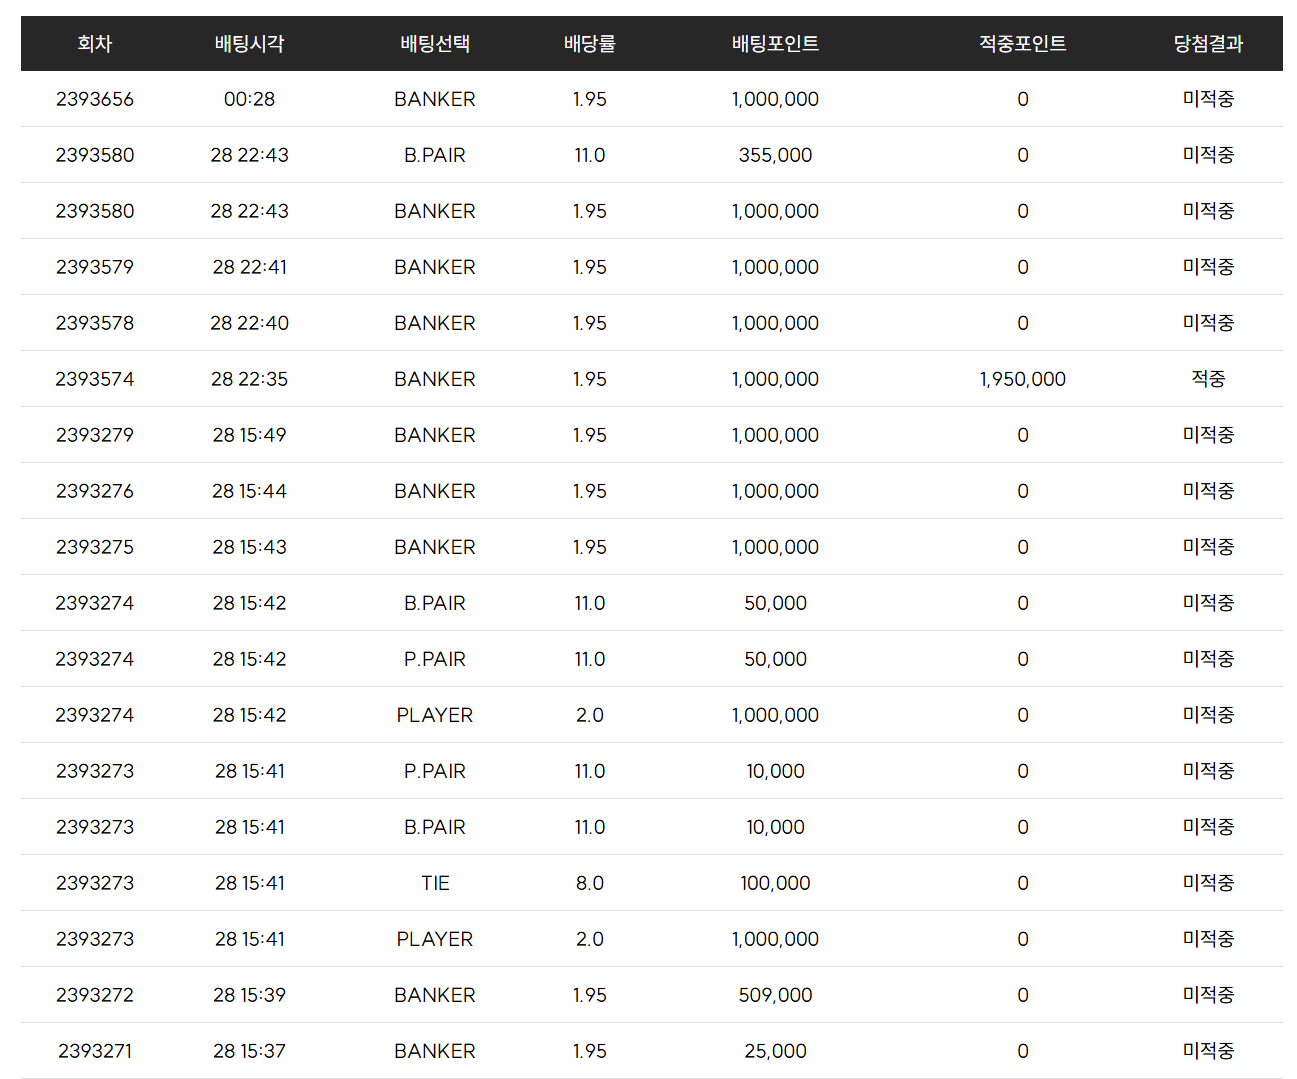Click the time 28 22:41
The height and width of the screenshot is (1079, 1297).
click(249, 267)
